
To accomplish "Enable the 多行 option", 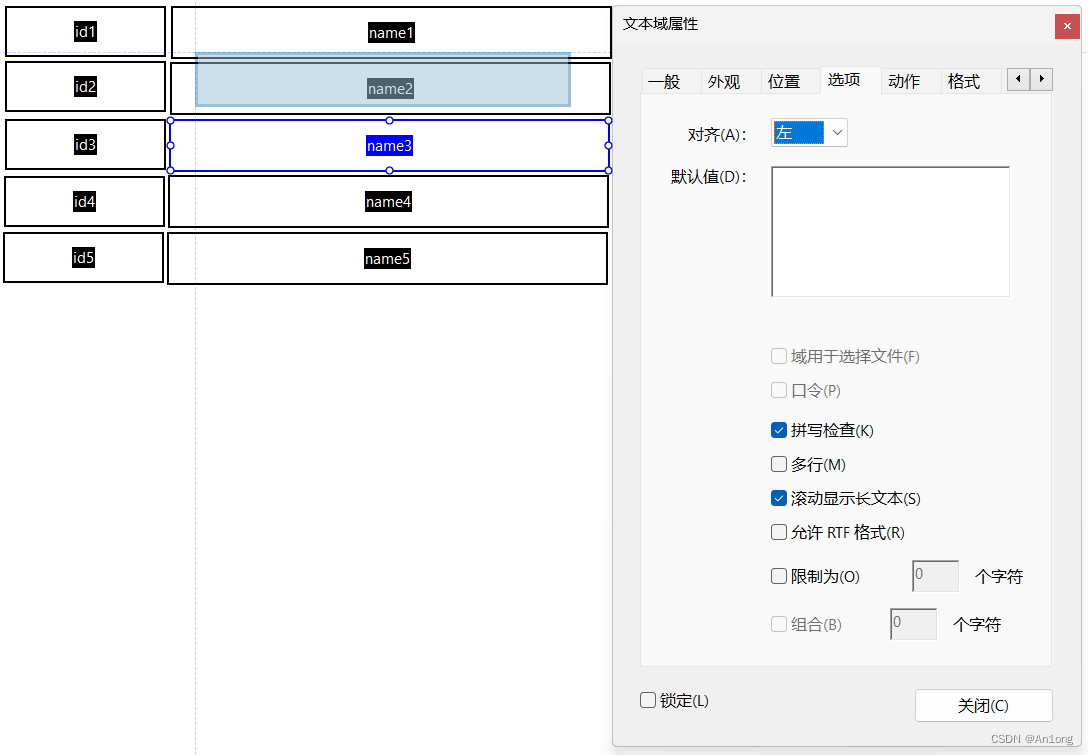I will 779,464.
